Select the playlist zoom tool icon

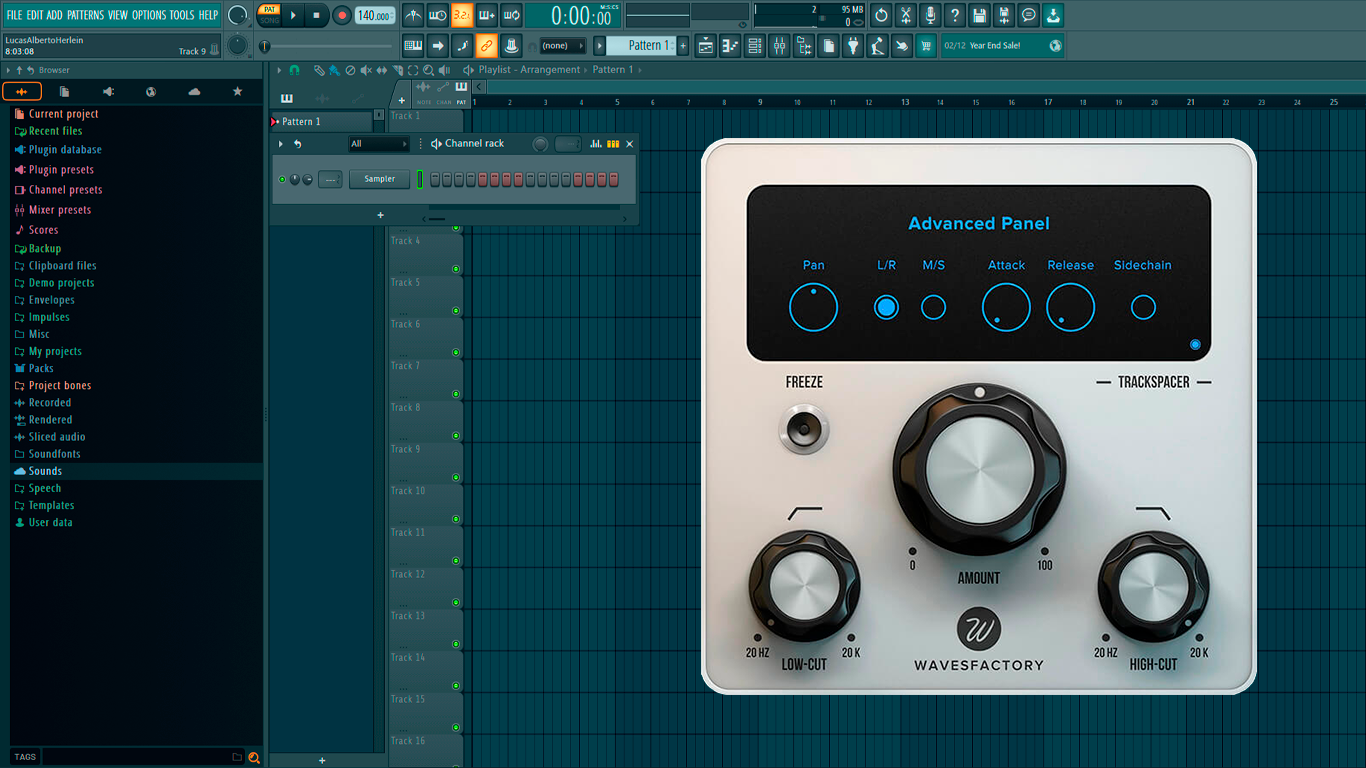(x=428, y=70)
